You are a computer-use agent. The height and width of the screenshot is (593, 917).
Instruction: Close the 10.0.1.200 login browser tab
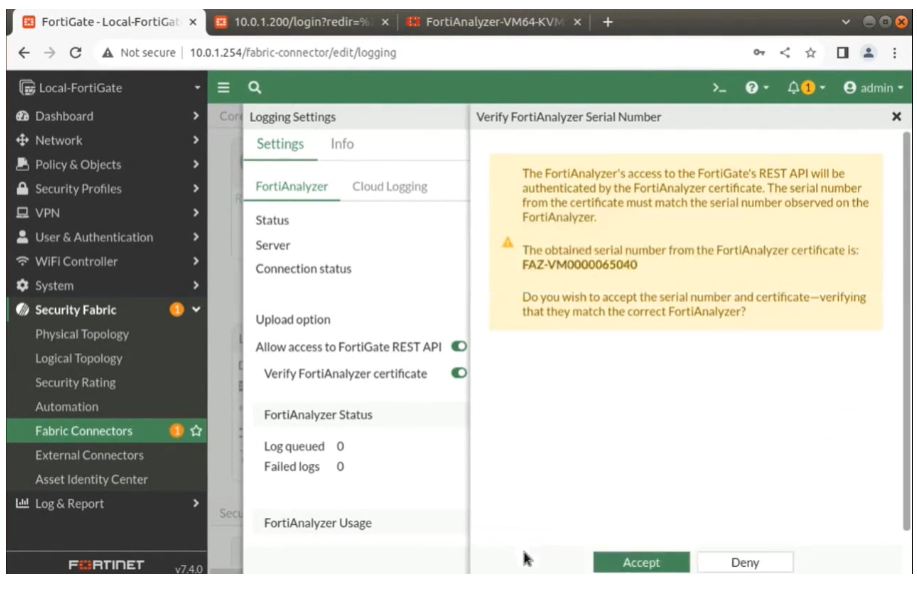[x=385, y=22]
